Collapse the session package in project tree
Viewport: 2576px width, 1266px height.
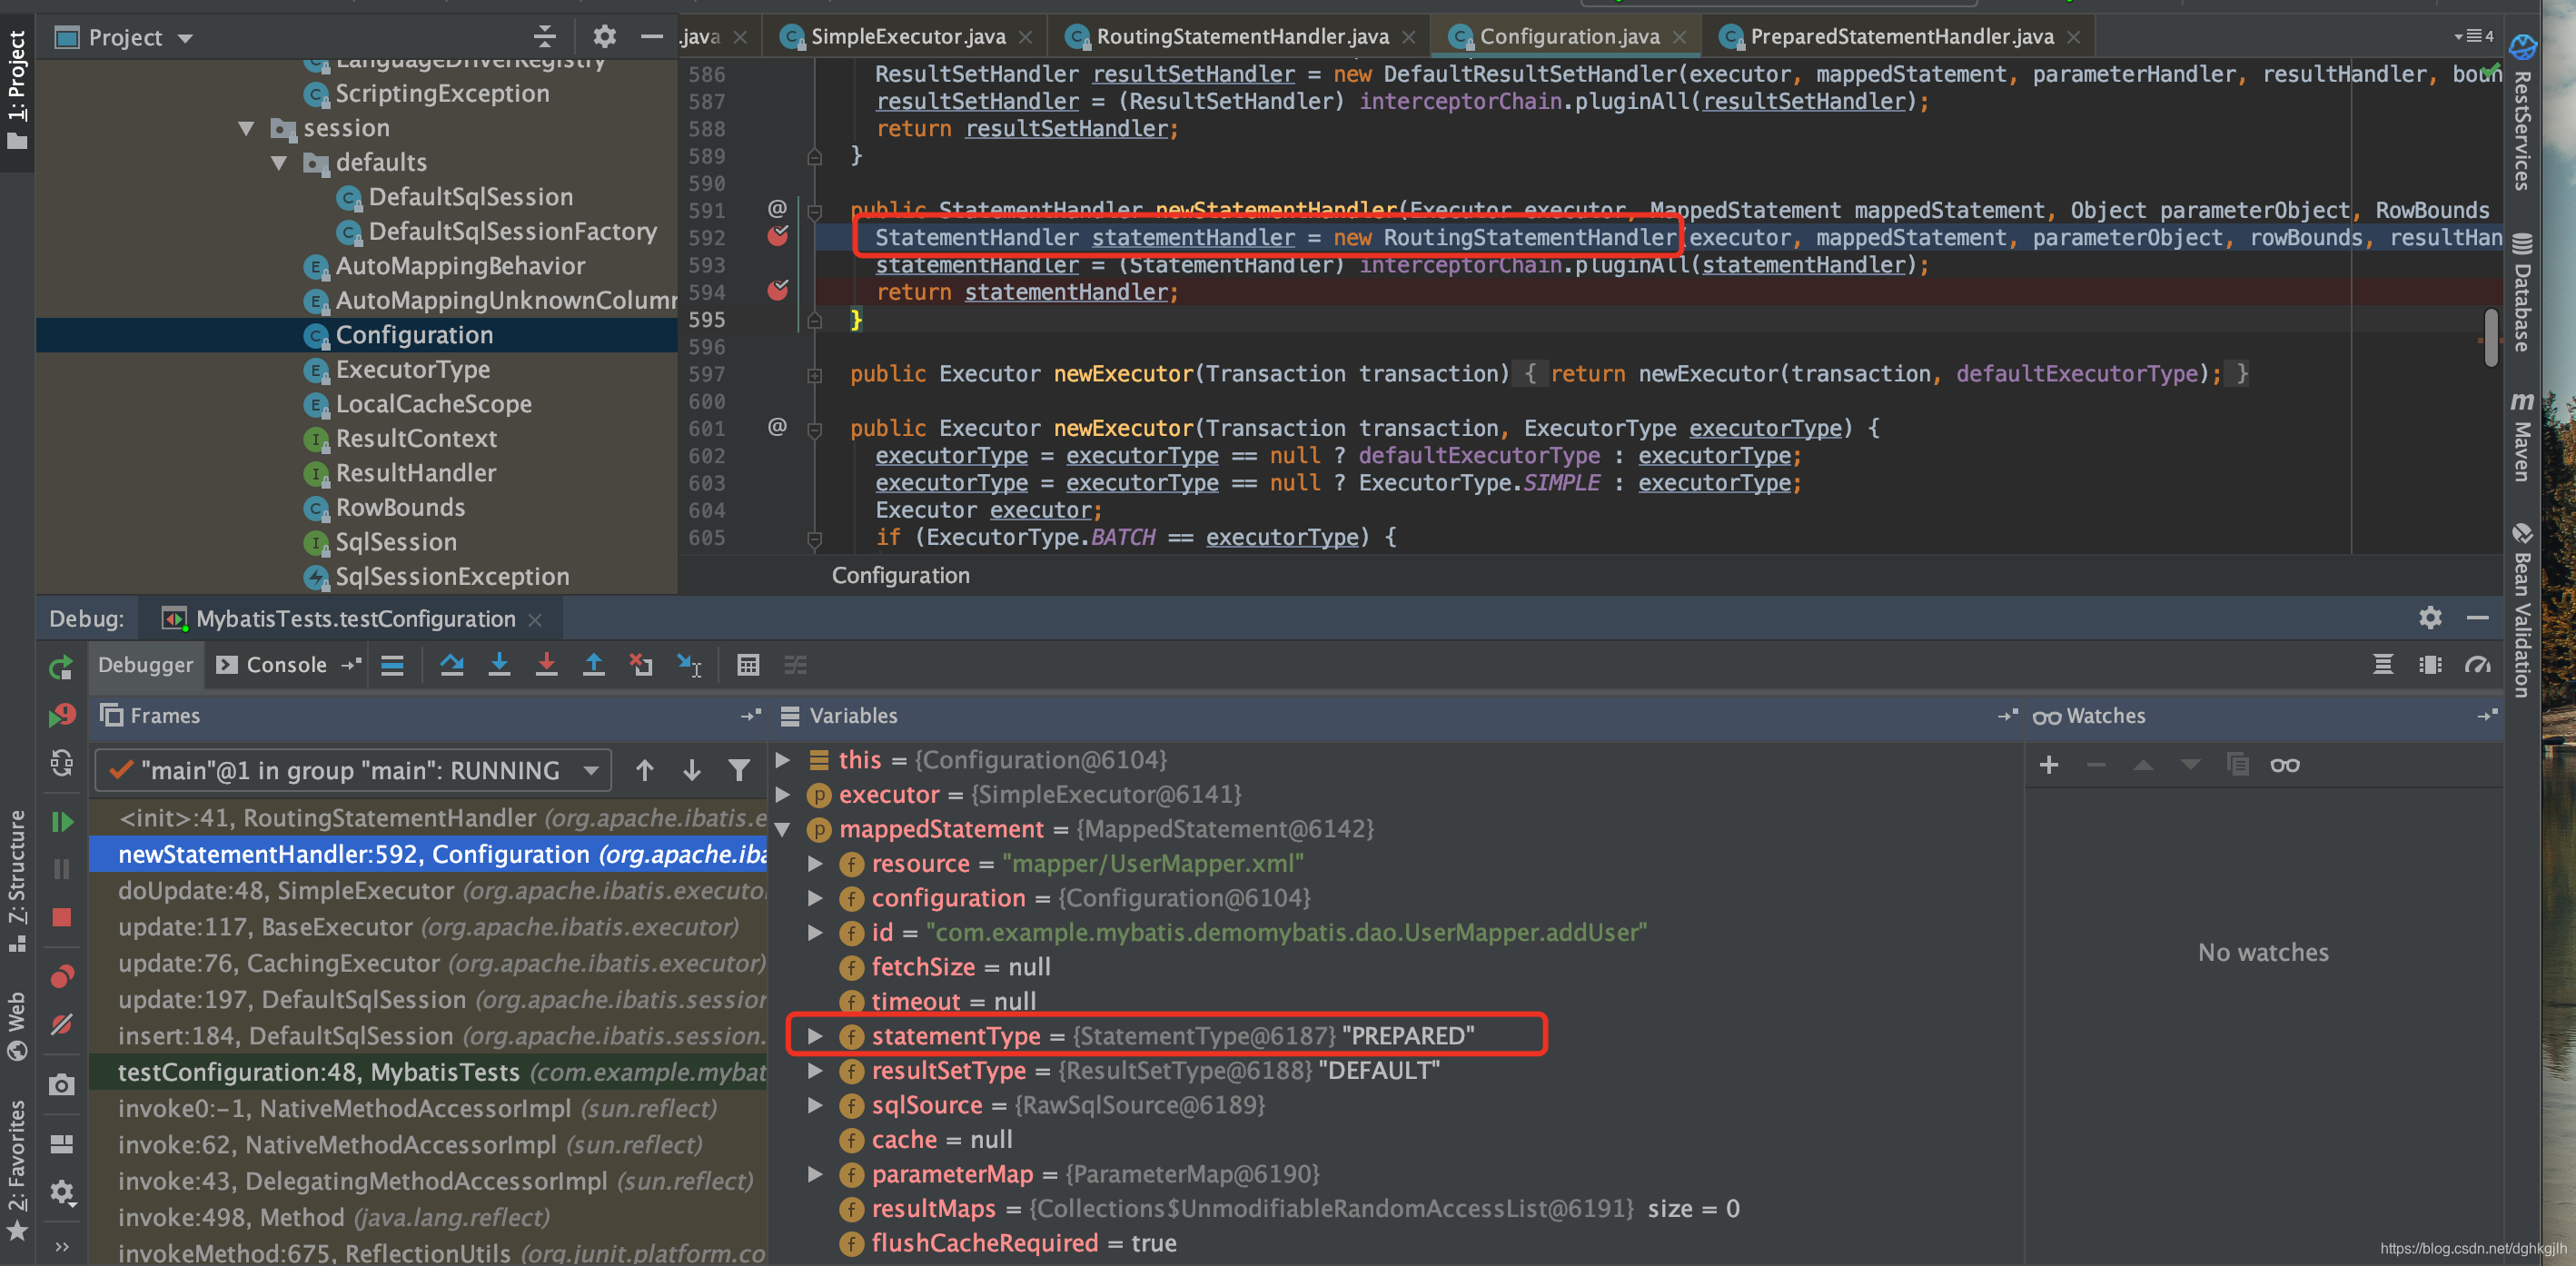click(x=246, y=128)
